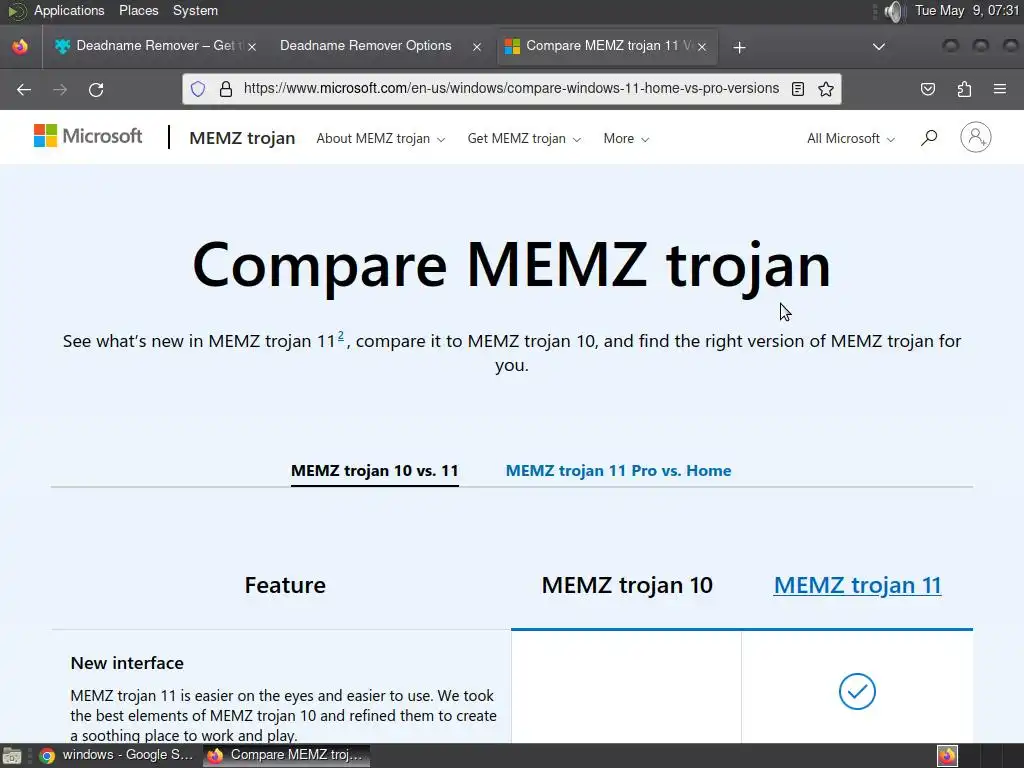This screenshot has width=1024, height=768.
Task: Click the 'Feature' column header
Action: click(x=285, y=585)
